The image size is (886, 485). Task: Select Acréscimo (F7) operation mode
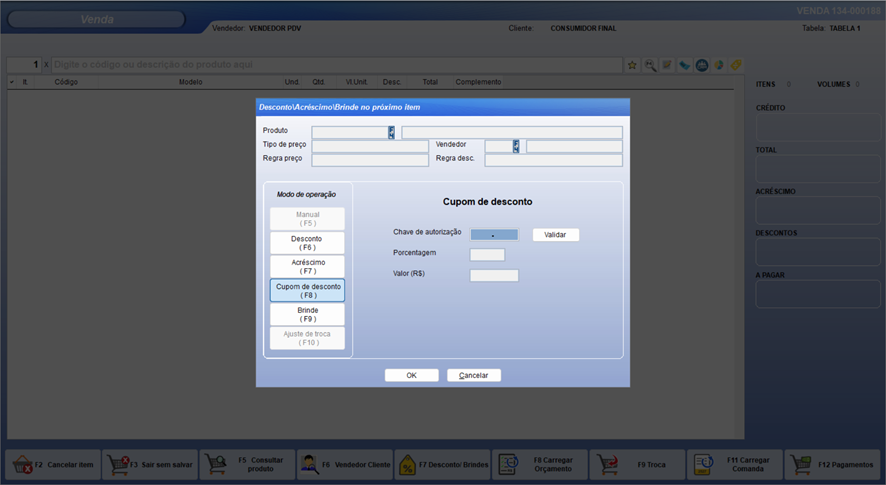pyautogui.click(x=307, y=266)
